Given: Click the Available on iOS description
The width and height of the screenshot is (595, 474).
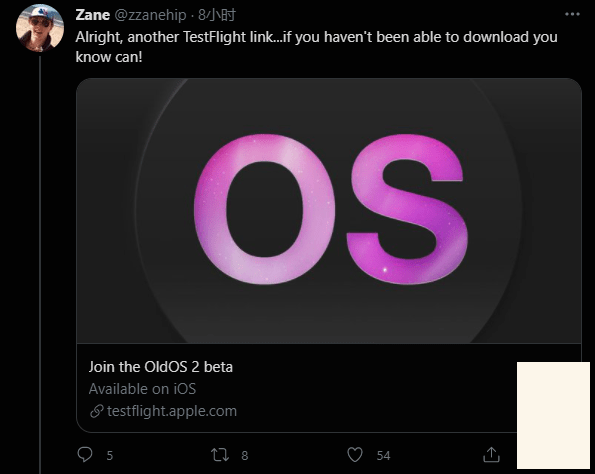Looking at the screenshot, I should click(x=142, y=389).
